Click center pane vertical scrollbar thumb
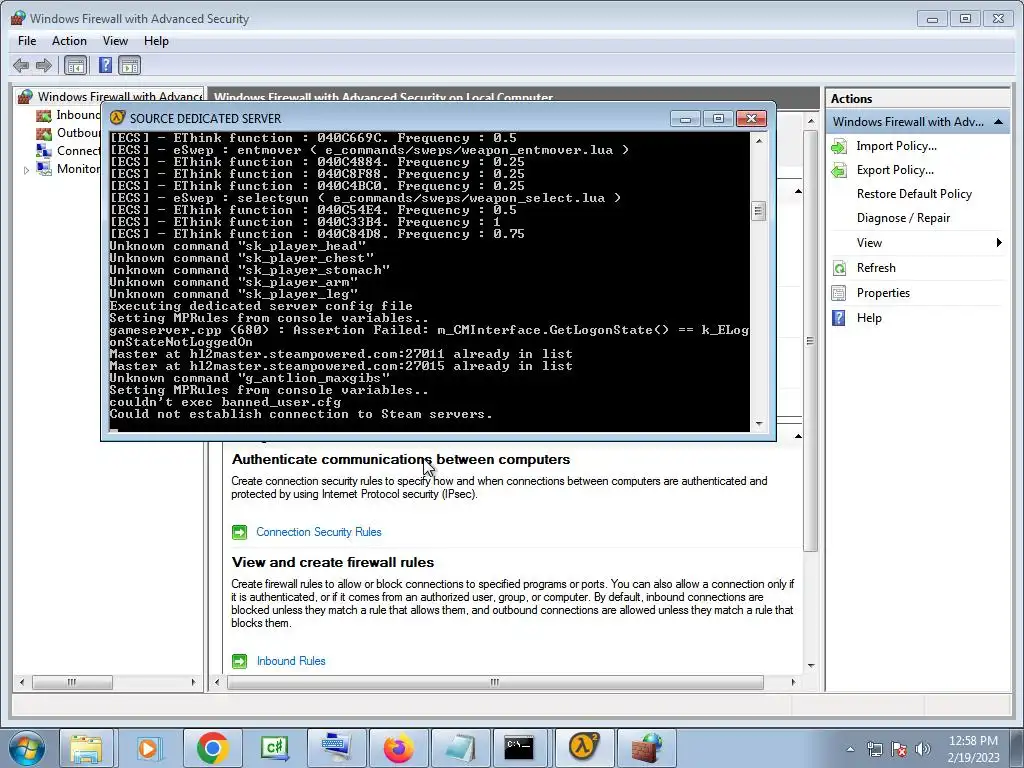 tap(810, 341)
